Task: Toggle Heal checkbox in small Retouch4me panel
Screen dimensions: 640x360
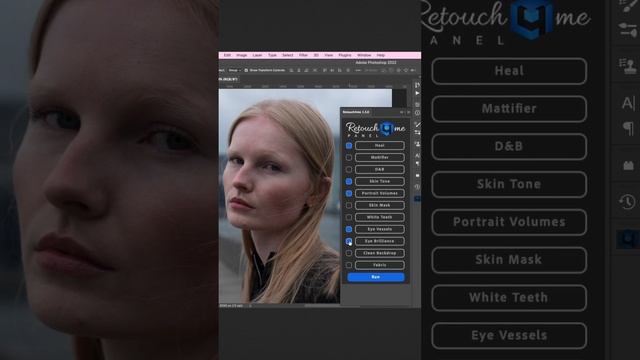Action: pos(349,145)
